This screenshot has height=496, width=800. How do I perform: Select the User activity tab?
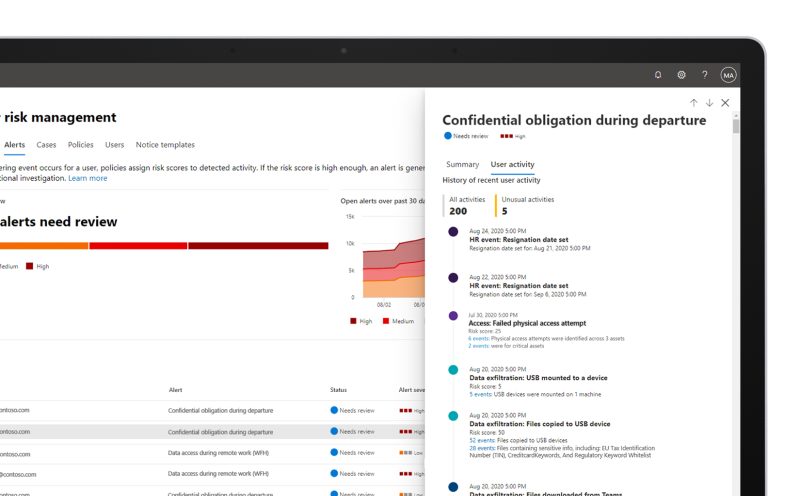click(512, 164)
